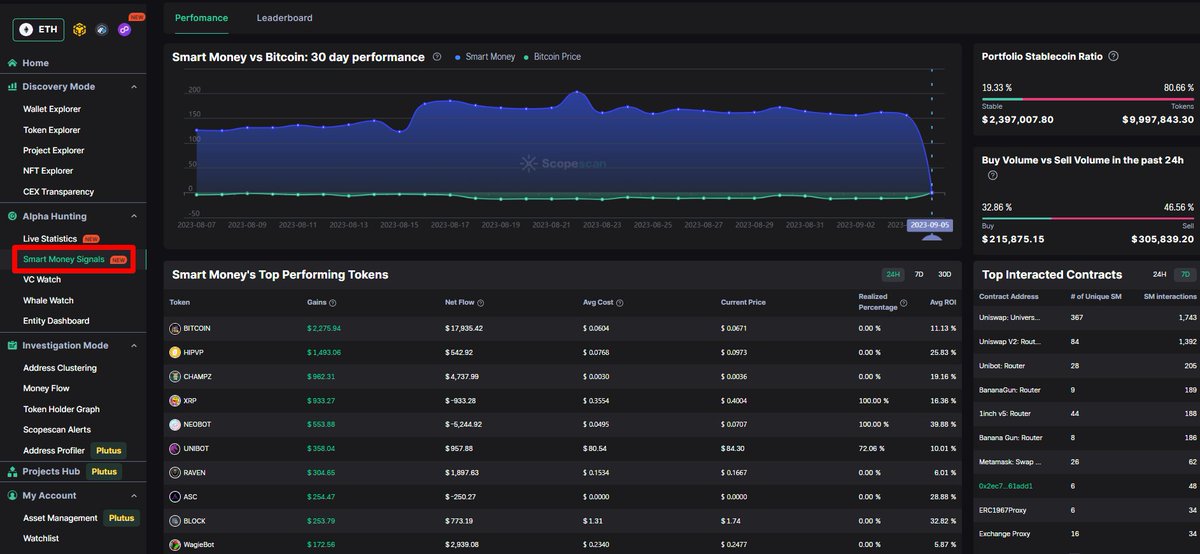Click Realized Percentage info icon
The image size is (1200, 554).
tap(904, 303)
